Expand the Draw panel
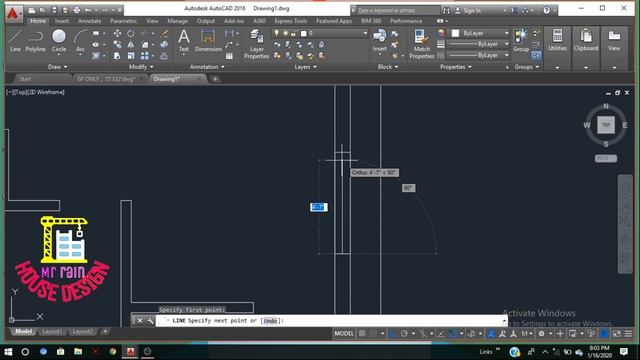640x360 pixels. pyautogui.click(x=58, y=67)
